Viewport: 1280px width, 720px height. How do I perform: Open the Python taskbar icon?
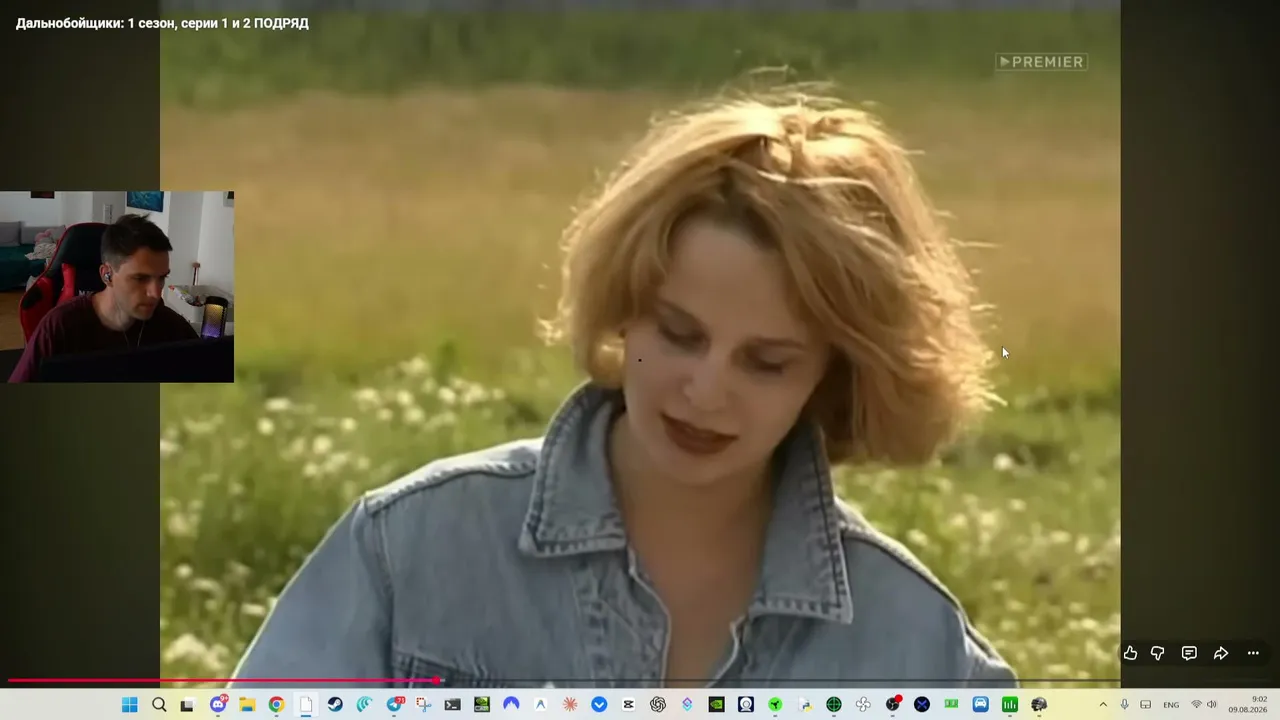805,705
